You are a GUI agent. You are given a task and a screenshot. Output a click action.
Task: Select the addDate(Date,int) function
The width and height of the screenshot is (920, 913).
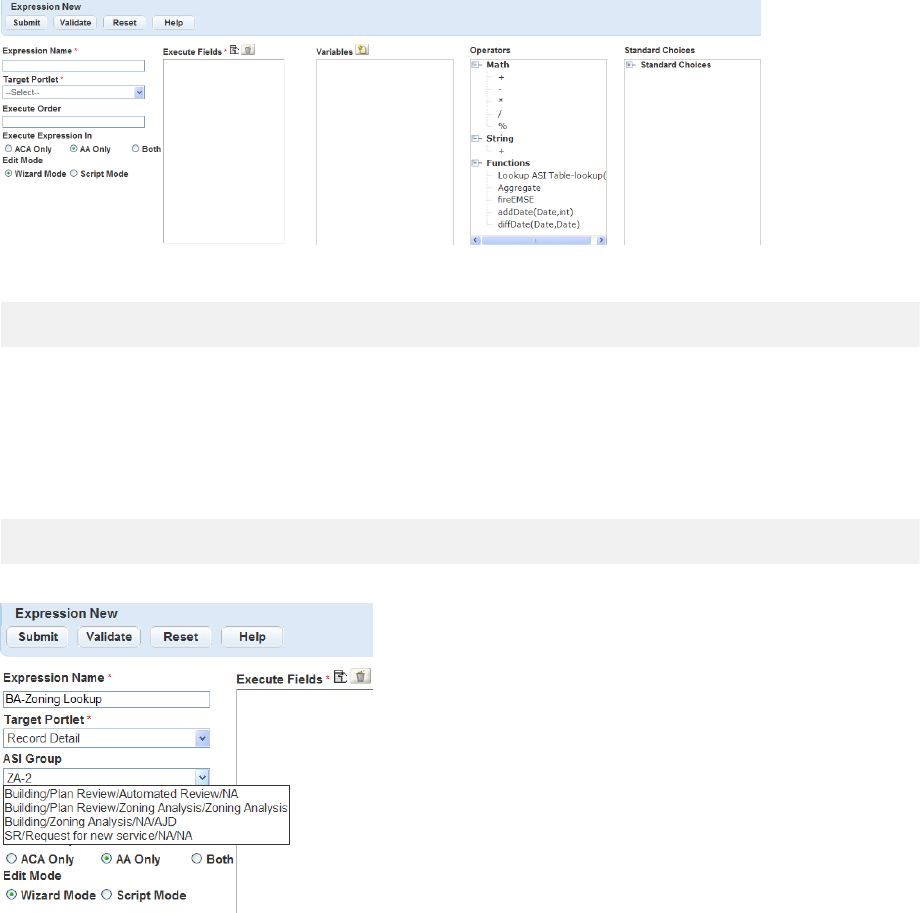click(x=536, y=212)
